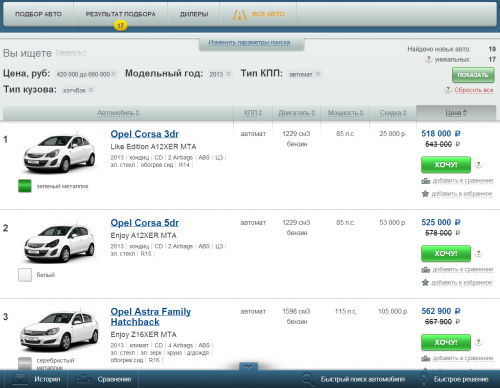Click the Enjoy A12XER MTA trim text
This screenshot has height=388, width=500.
pos(144,235)
